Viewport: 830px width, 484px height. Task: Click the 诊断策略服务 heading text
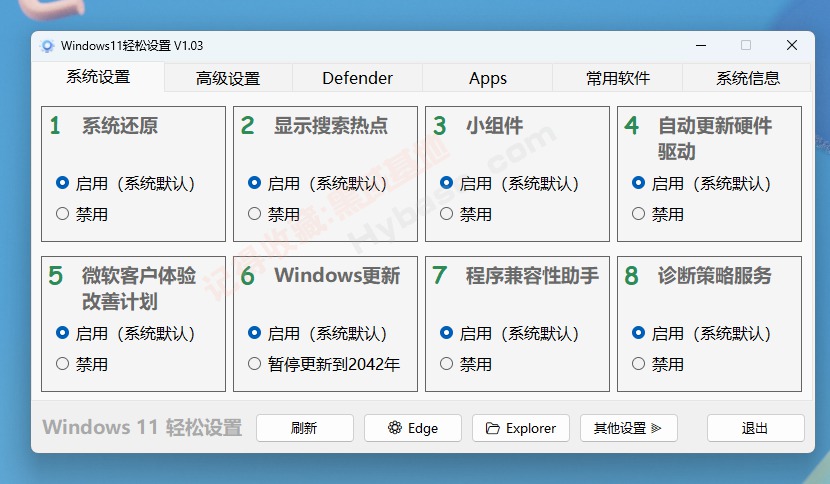click(x=715, y=276)
